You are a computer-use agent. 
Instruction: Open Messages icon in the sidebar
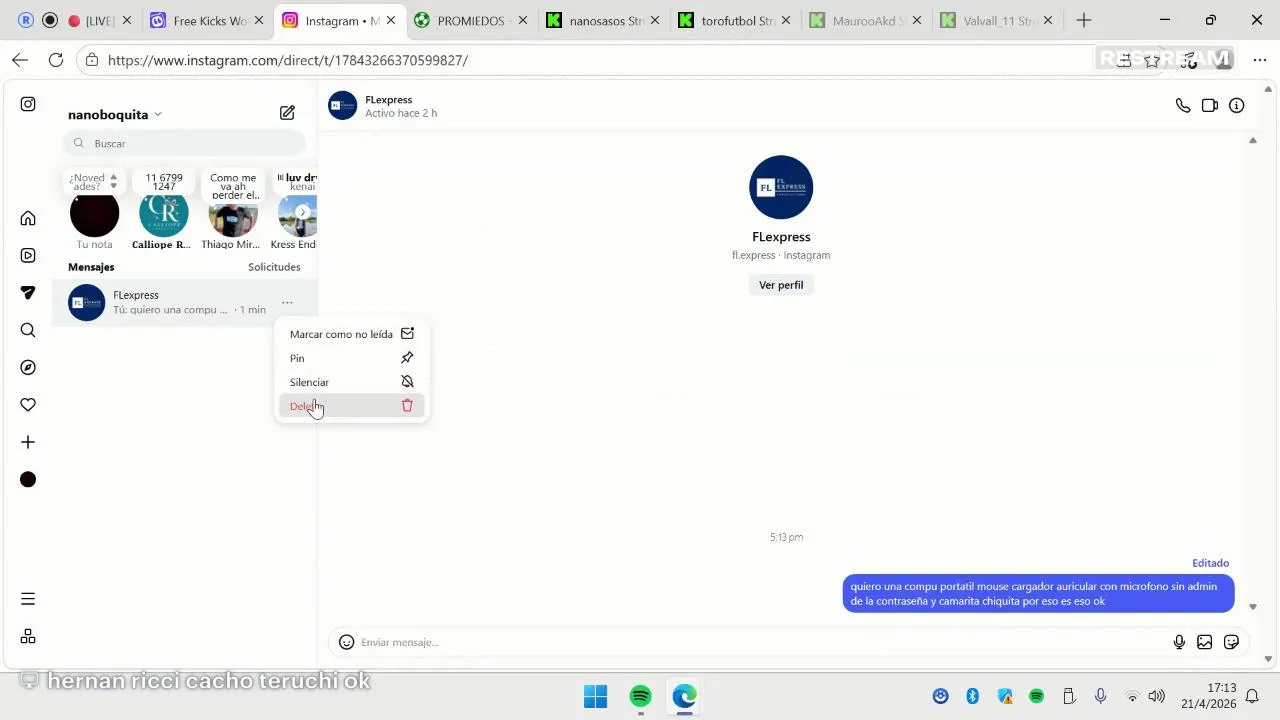click(x=28, y=293)
